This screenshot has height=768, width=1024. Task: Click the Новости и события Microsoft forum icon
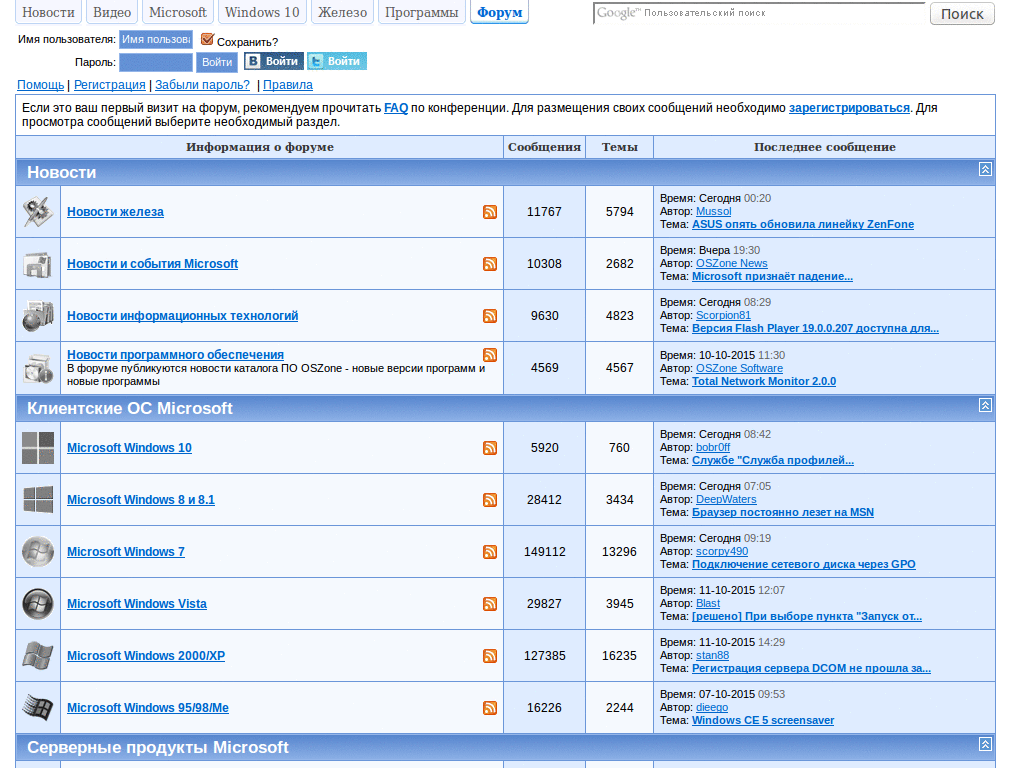click(38, 264)
